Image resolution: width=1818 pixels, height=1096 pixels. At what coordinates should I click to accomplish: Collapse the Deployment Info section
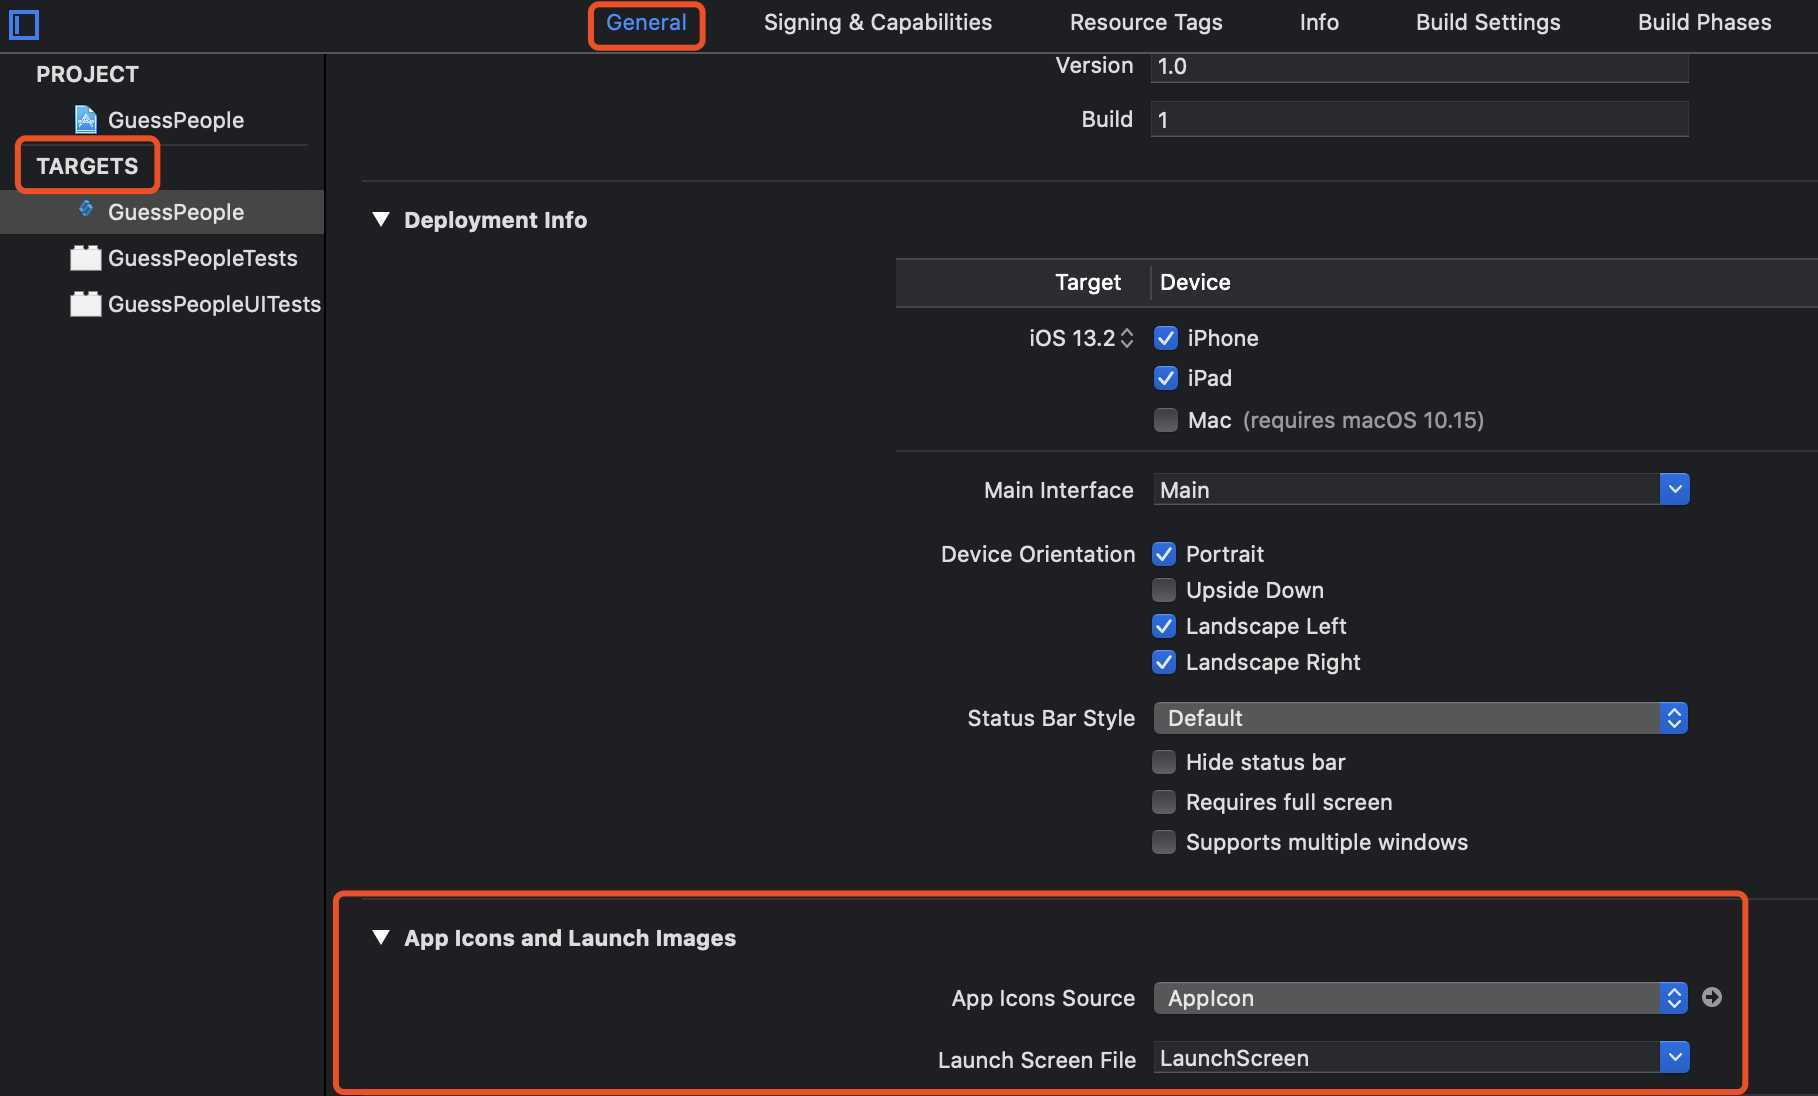(x=380, y=219)
